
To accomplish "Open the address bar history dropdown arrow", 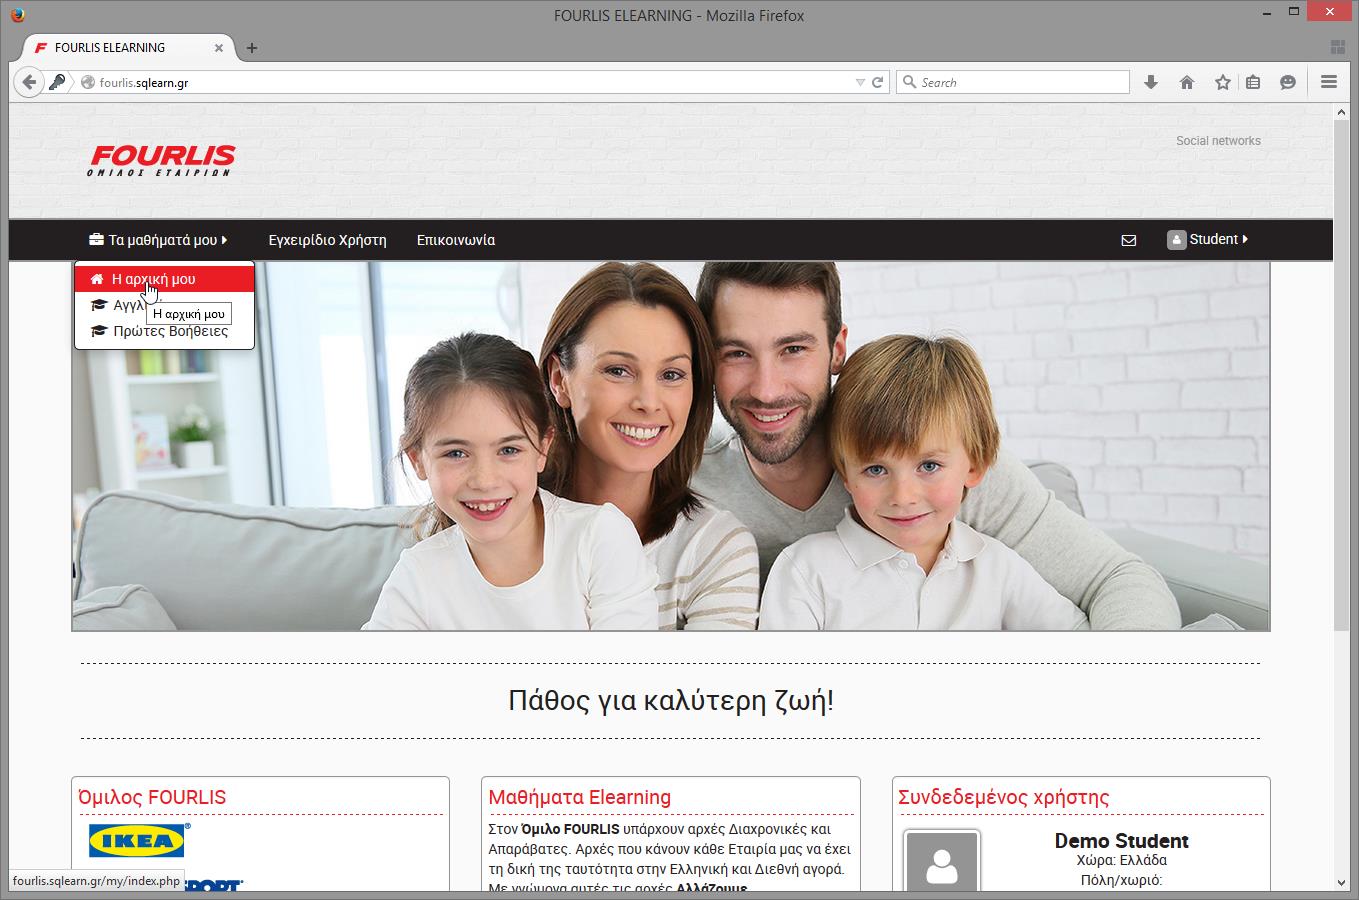I will click(x=860, y=83).
